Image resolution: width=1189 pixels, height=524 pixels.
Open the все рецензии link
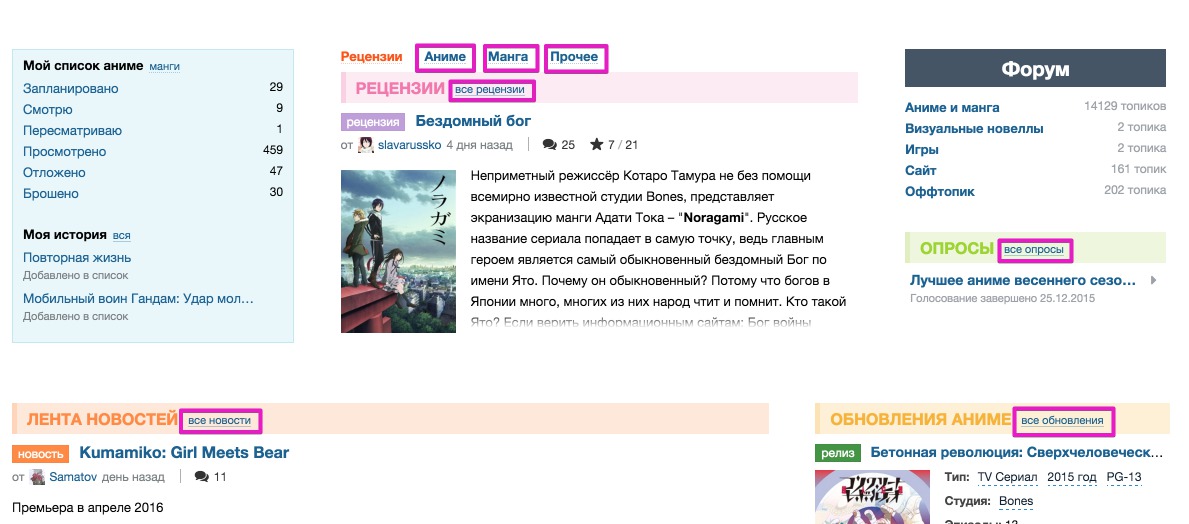(x=490, y=89)
